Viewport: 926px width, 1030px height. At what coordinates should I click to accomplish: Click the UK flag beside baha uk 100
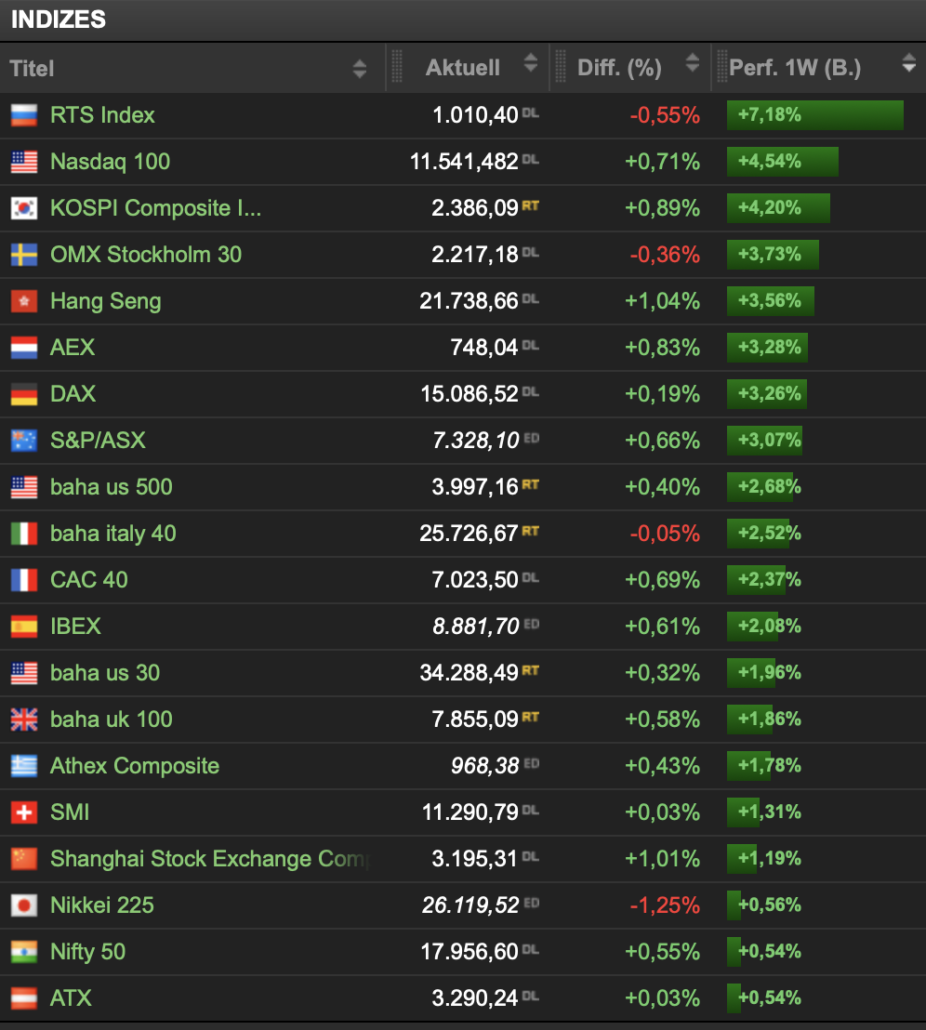(x=24, y=720)
